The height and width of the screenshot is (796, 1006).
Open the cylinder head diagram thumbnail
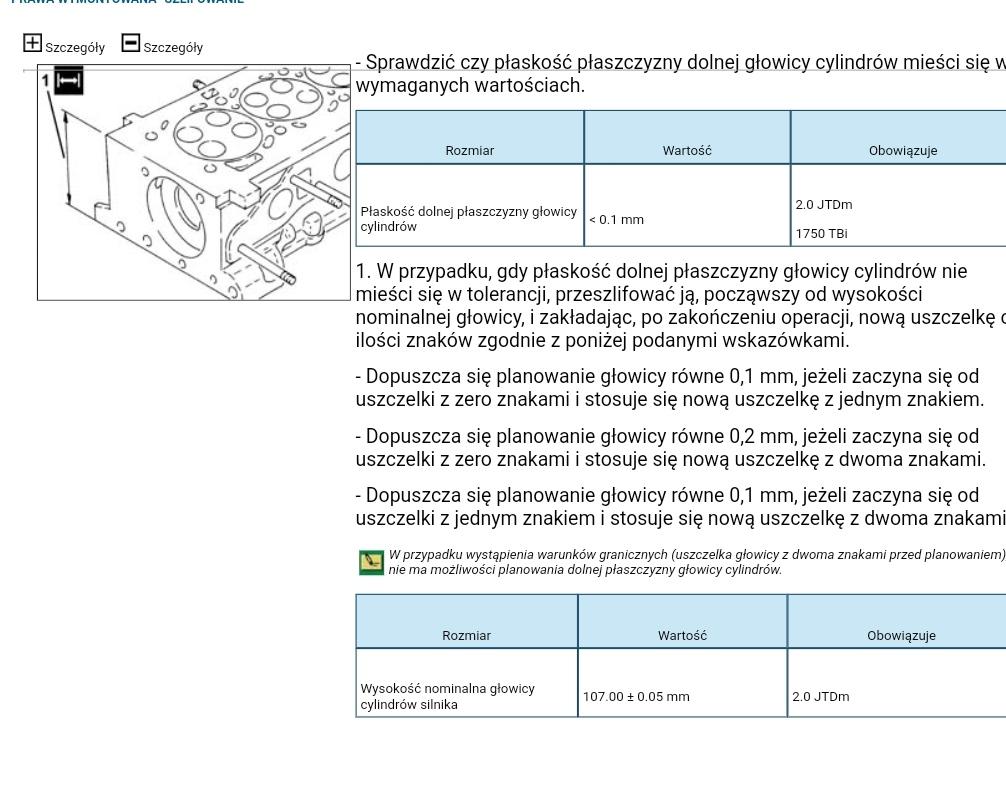pos(194,182)
